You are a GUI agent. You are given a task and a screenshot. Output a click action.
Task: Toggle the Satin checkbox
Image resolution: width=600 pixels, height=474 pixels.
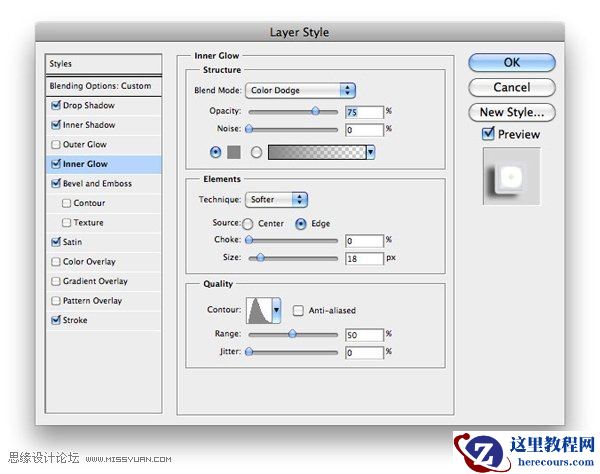pos(56,242)
